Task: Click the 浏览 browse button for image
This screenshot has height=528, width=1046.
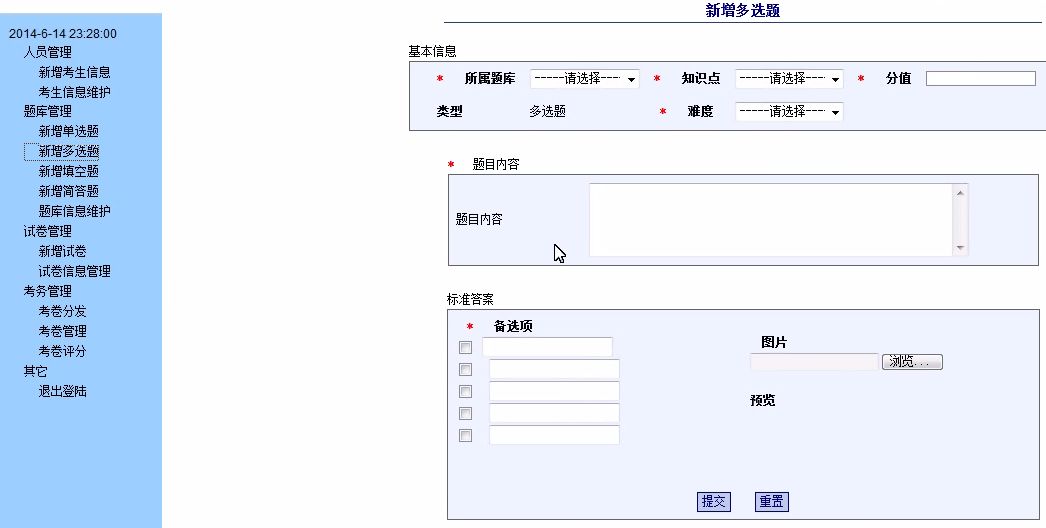Action: [x=912, y=362]
